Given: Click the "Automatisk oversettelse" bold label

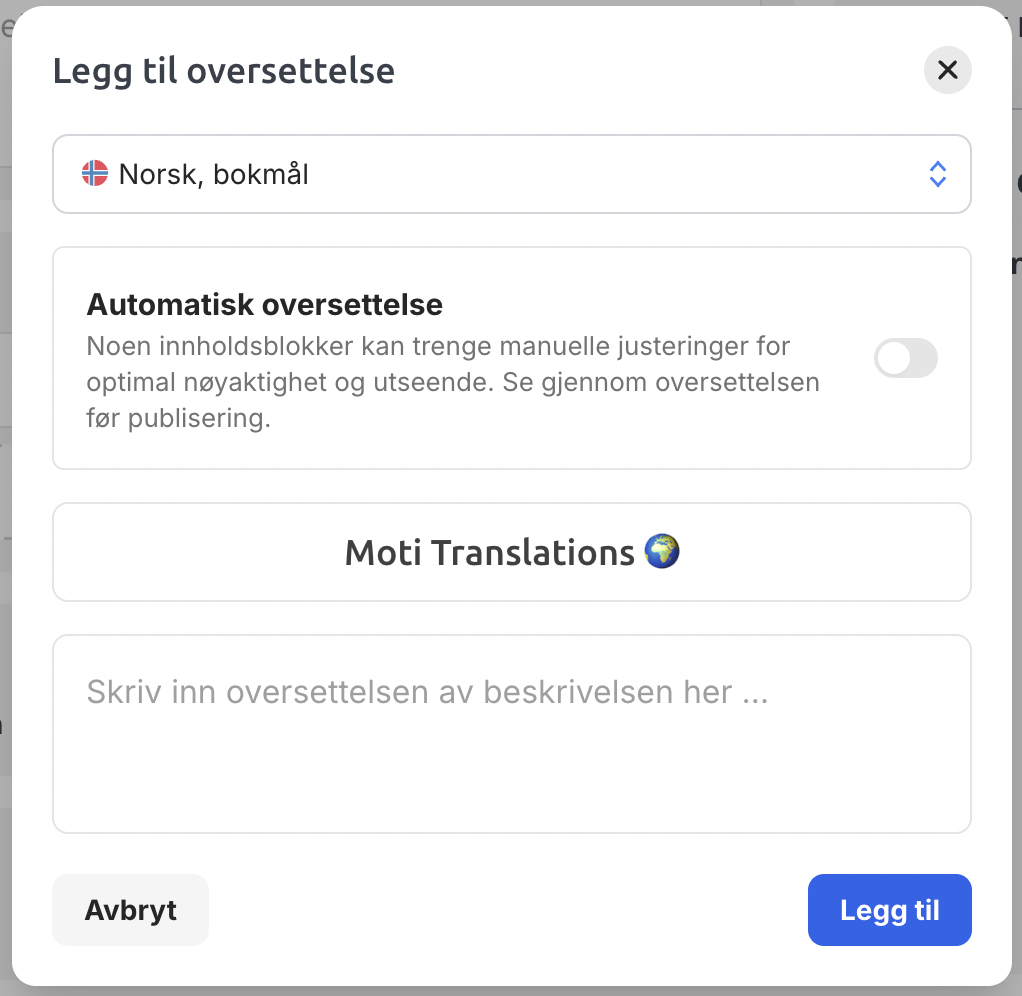Looking at the screenshot, I should [265, 304].
